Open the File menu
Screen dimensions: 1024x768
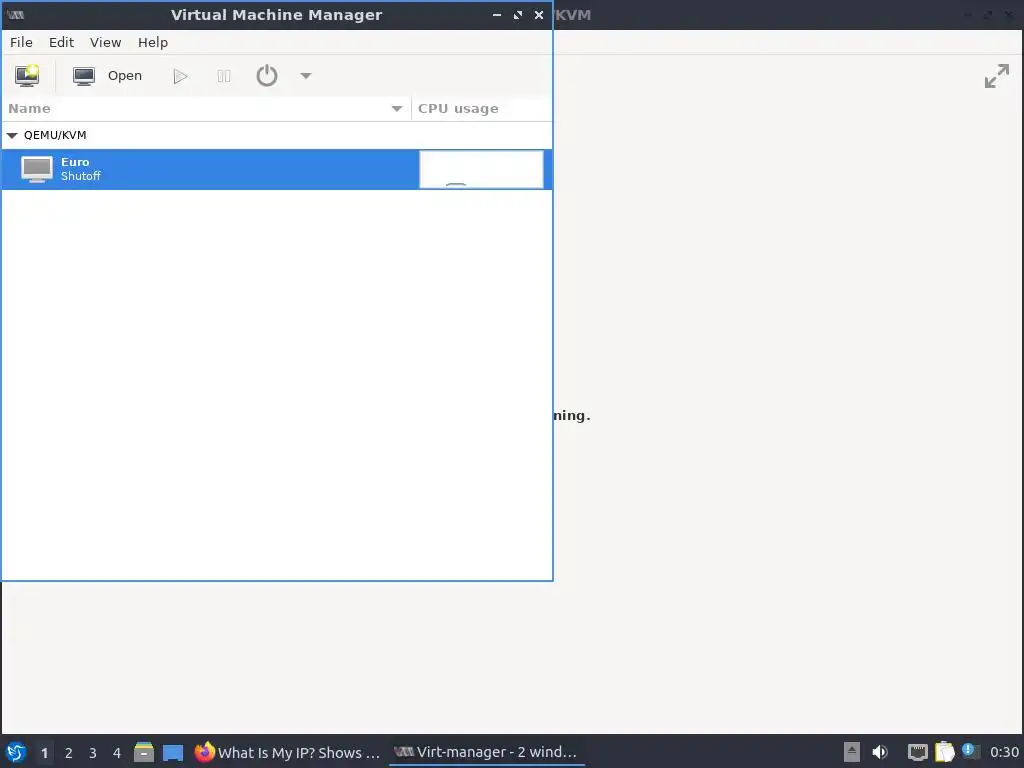[21, 42]
